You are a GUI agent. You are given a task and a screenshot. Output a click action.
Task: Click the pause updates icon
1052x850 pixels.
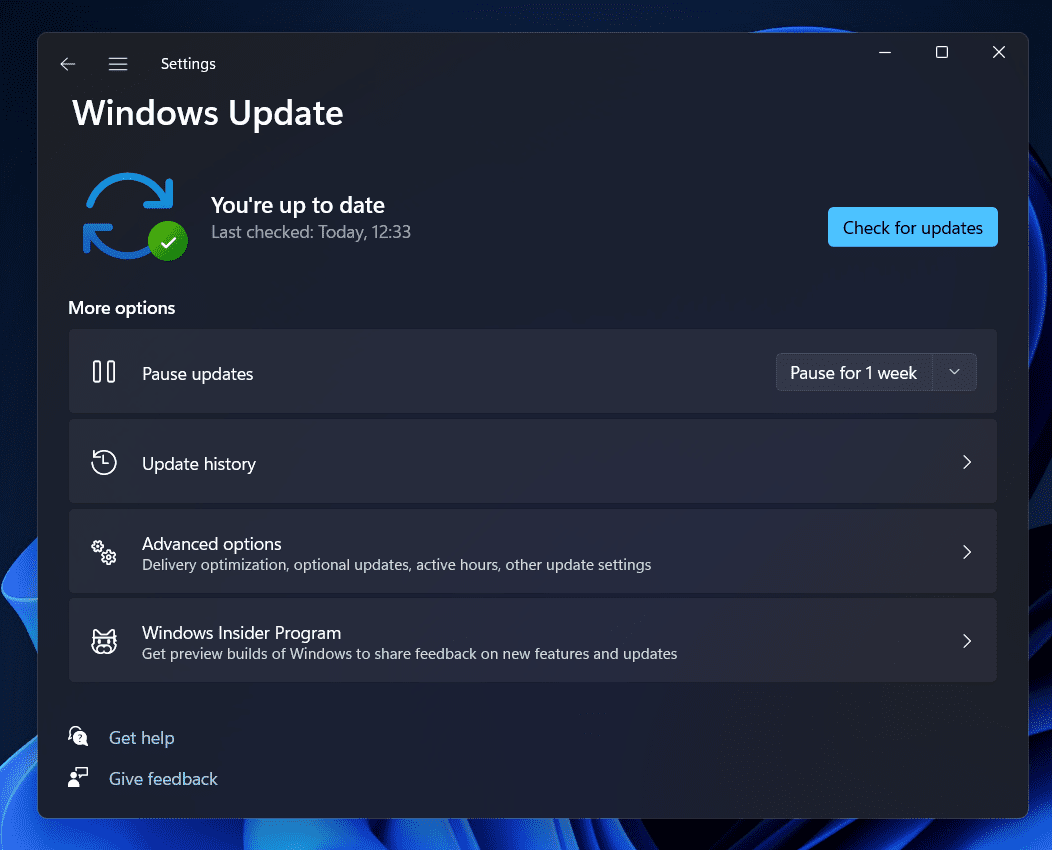[x=103, y=371]
